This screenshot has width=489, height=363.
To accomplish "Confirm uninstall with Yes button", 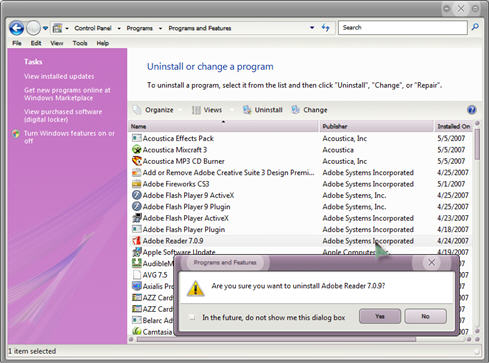I will coord(380,316).
